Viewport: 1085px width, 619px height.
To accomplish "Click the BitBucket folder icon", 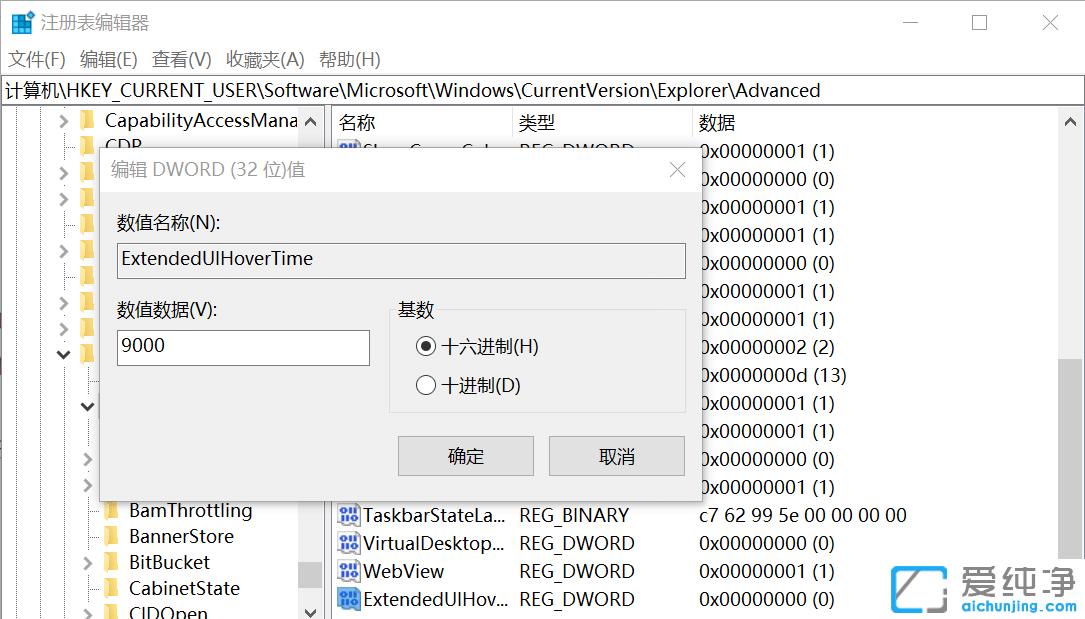I will click(113, 562).
